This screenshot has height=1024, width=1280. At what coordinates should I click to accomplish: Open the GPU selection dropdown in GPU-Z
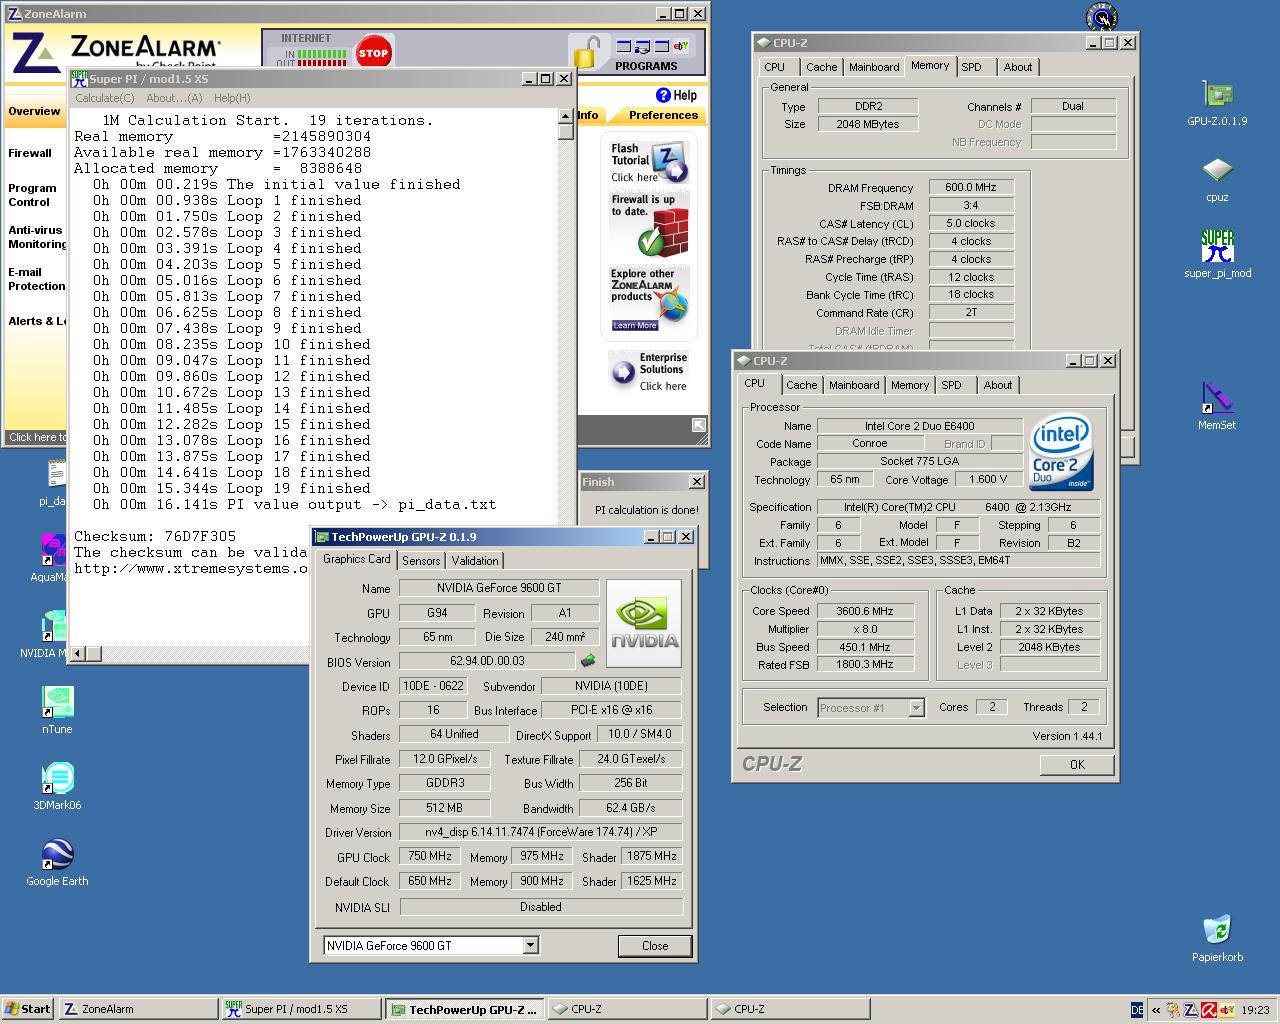pos(530,945)
